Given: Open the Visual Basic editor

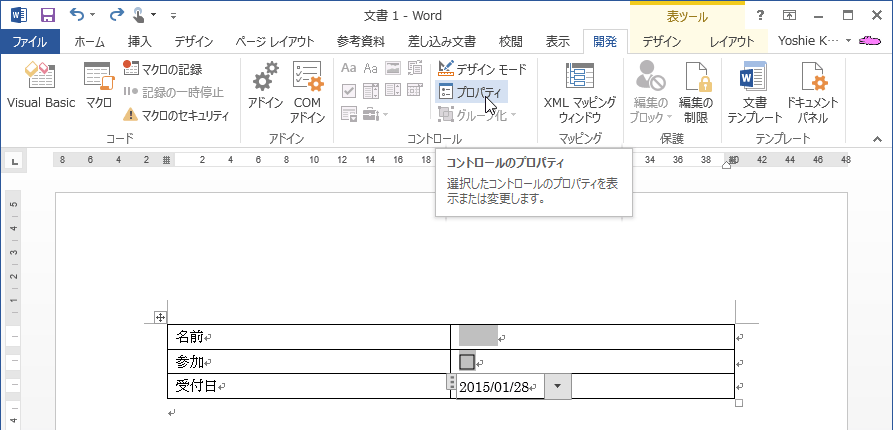Looking at the screenshot, I should click(40, 86).
